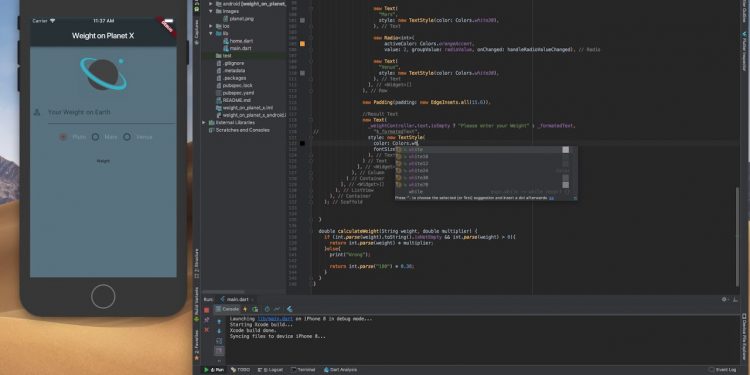Click the Flutter Hot Restart icon
This screenshot has width=750, height=375.
pyautogui.click(x=255, y=309)
